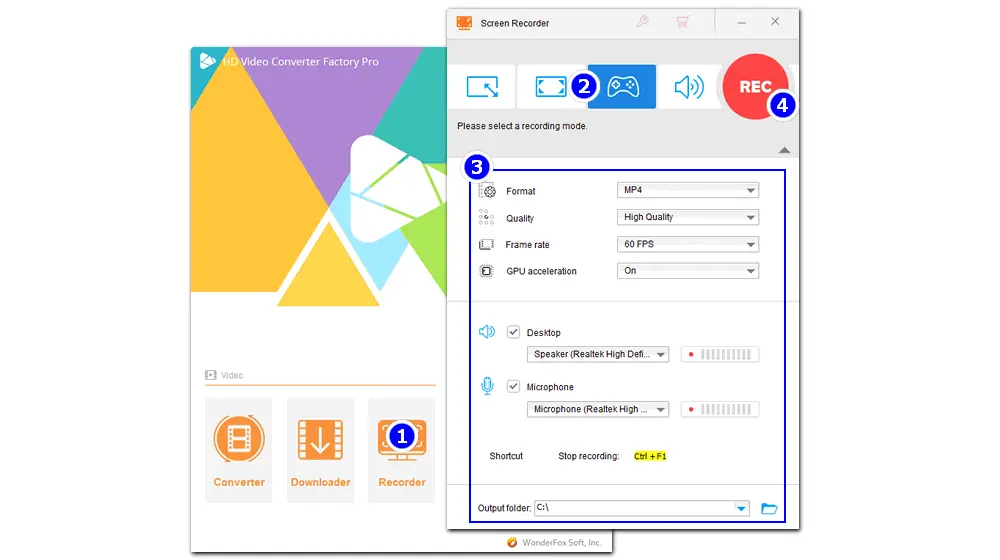This screenshot has width=1000, height=560.
Task: Collapse the settings panel with the up arrow
Action: click(784, 151)
